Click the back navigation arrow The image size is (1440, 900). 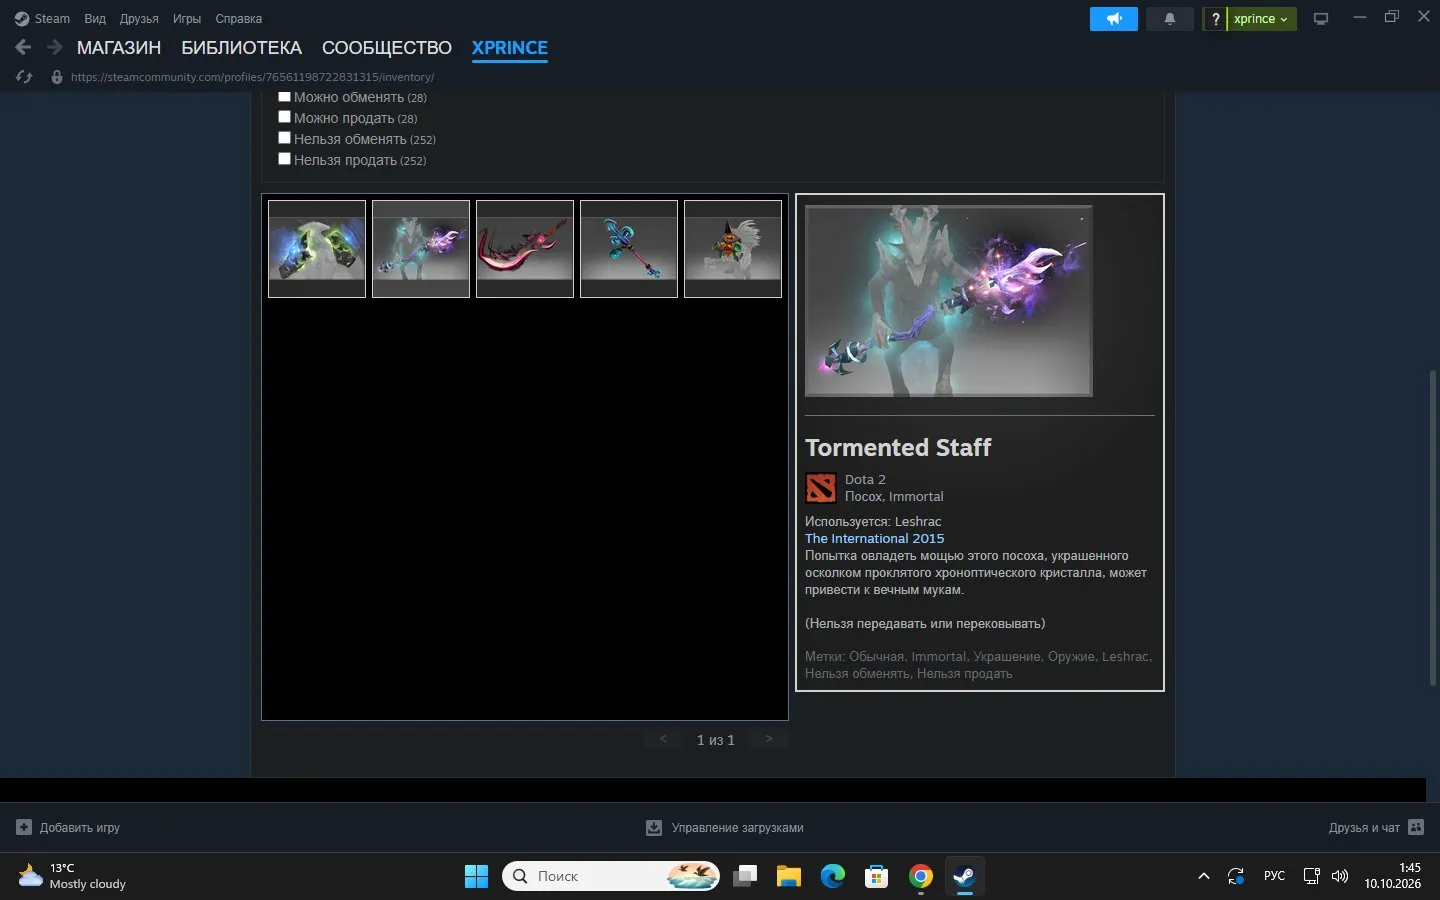coord(23,47)
